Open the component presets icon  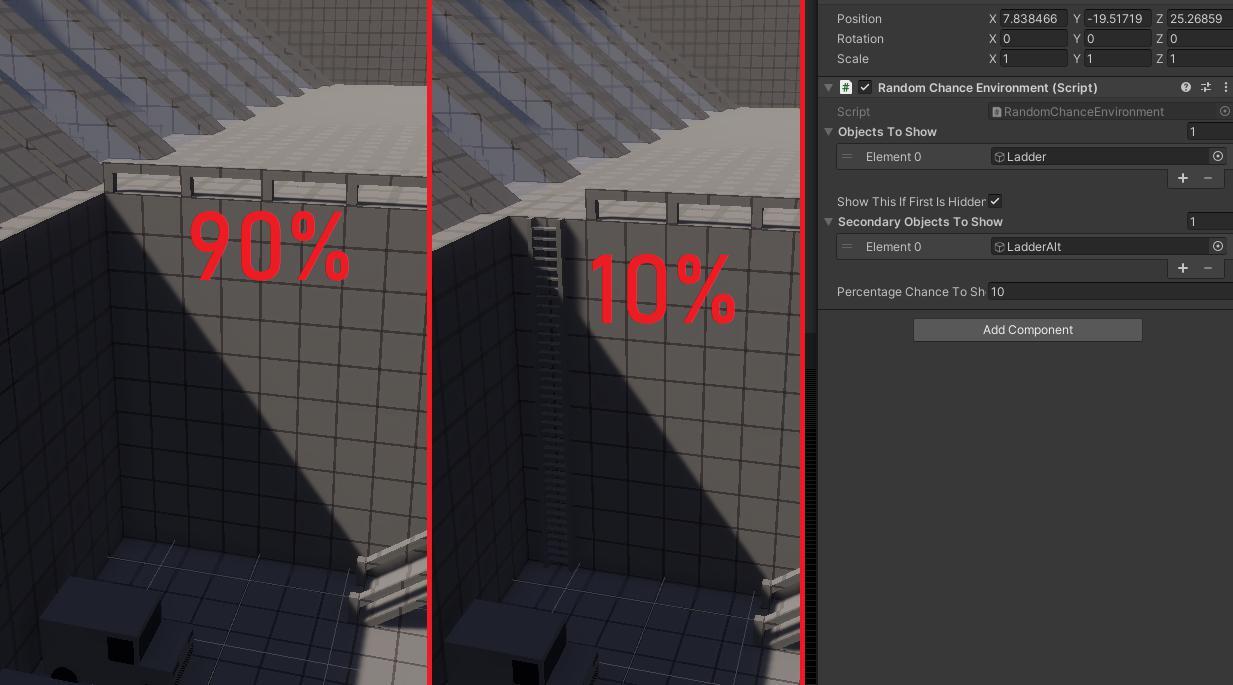tap(1205, 88)
